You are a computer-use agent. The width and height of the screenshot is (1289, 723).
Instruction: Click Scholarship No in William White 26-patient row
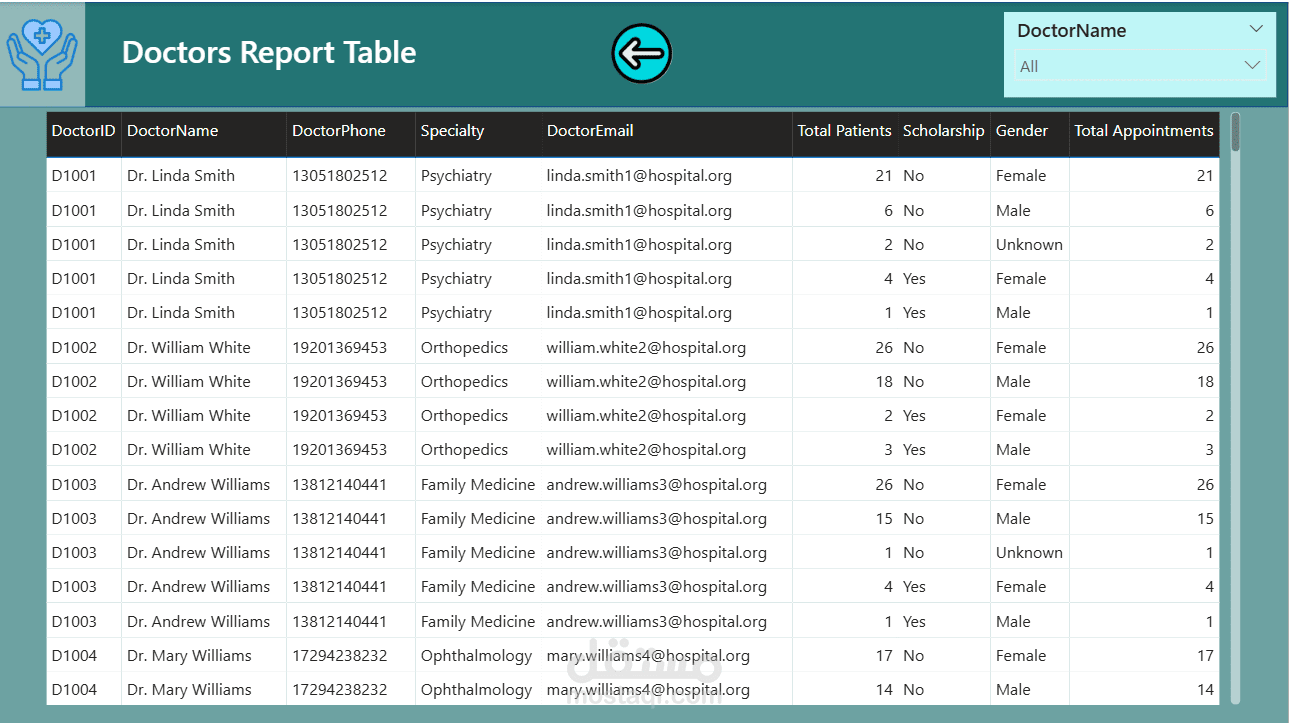[x=913, y=348]
